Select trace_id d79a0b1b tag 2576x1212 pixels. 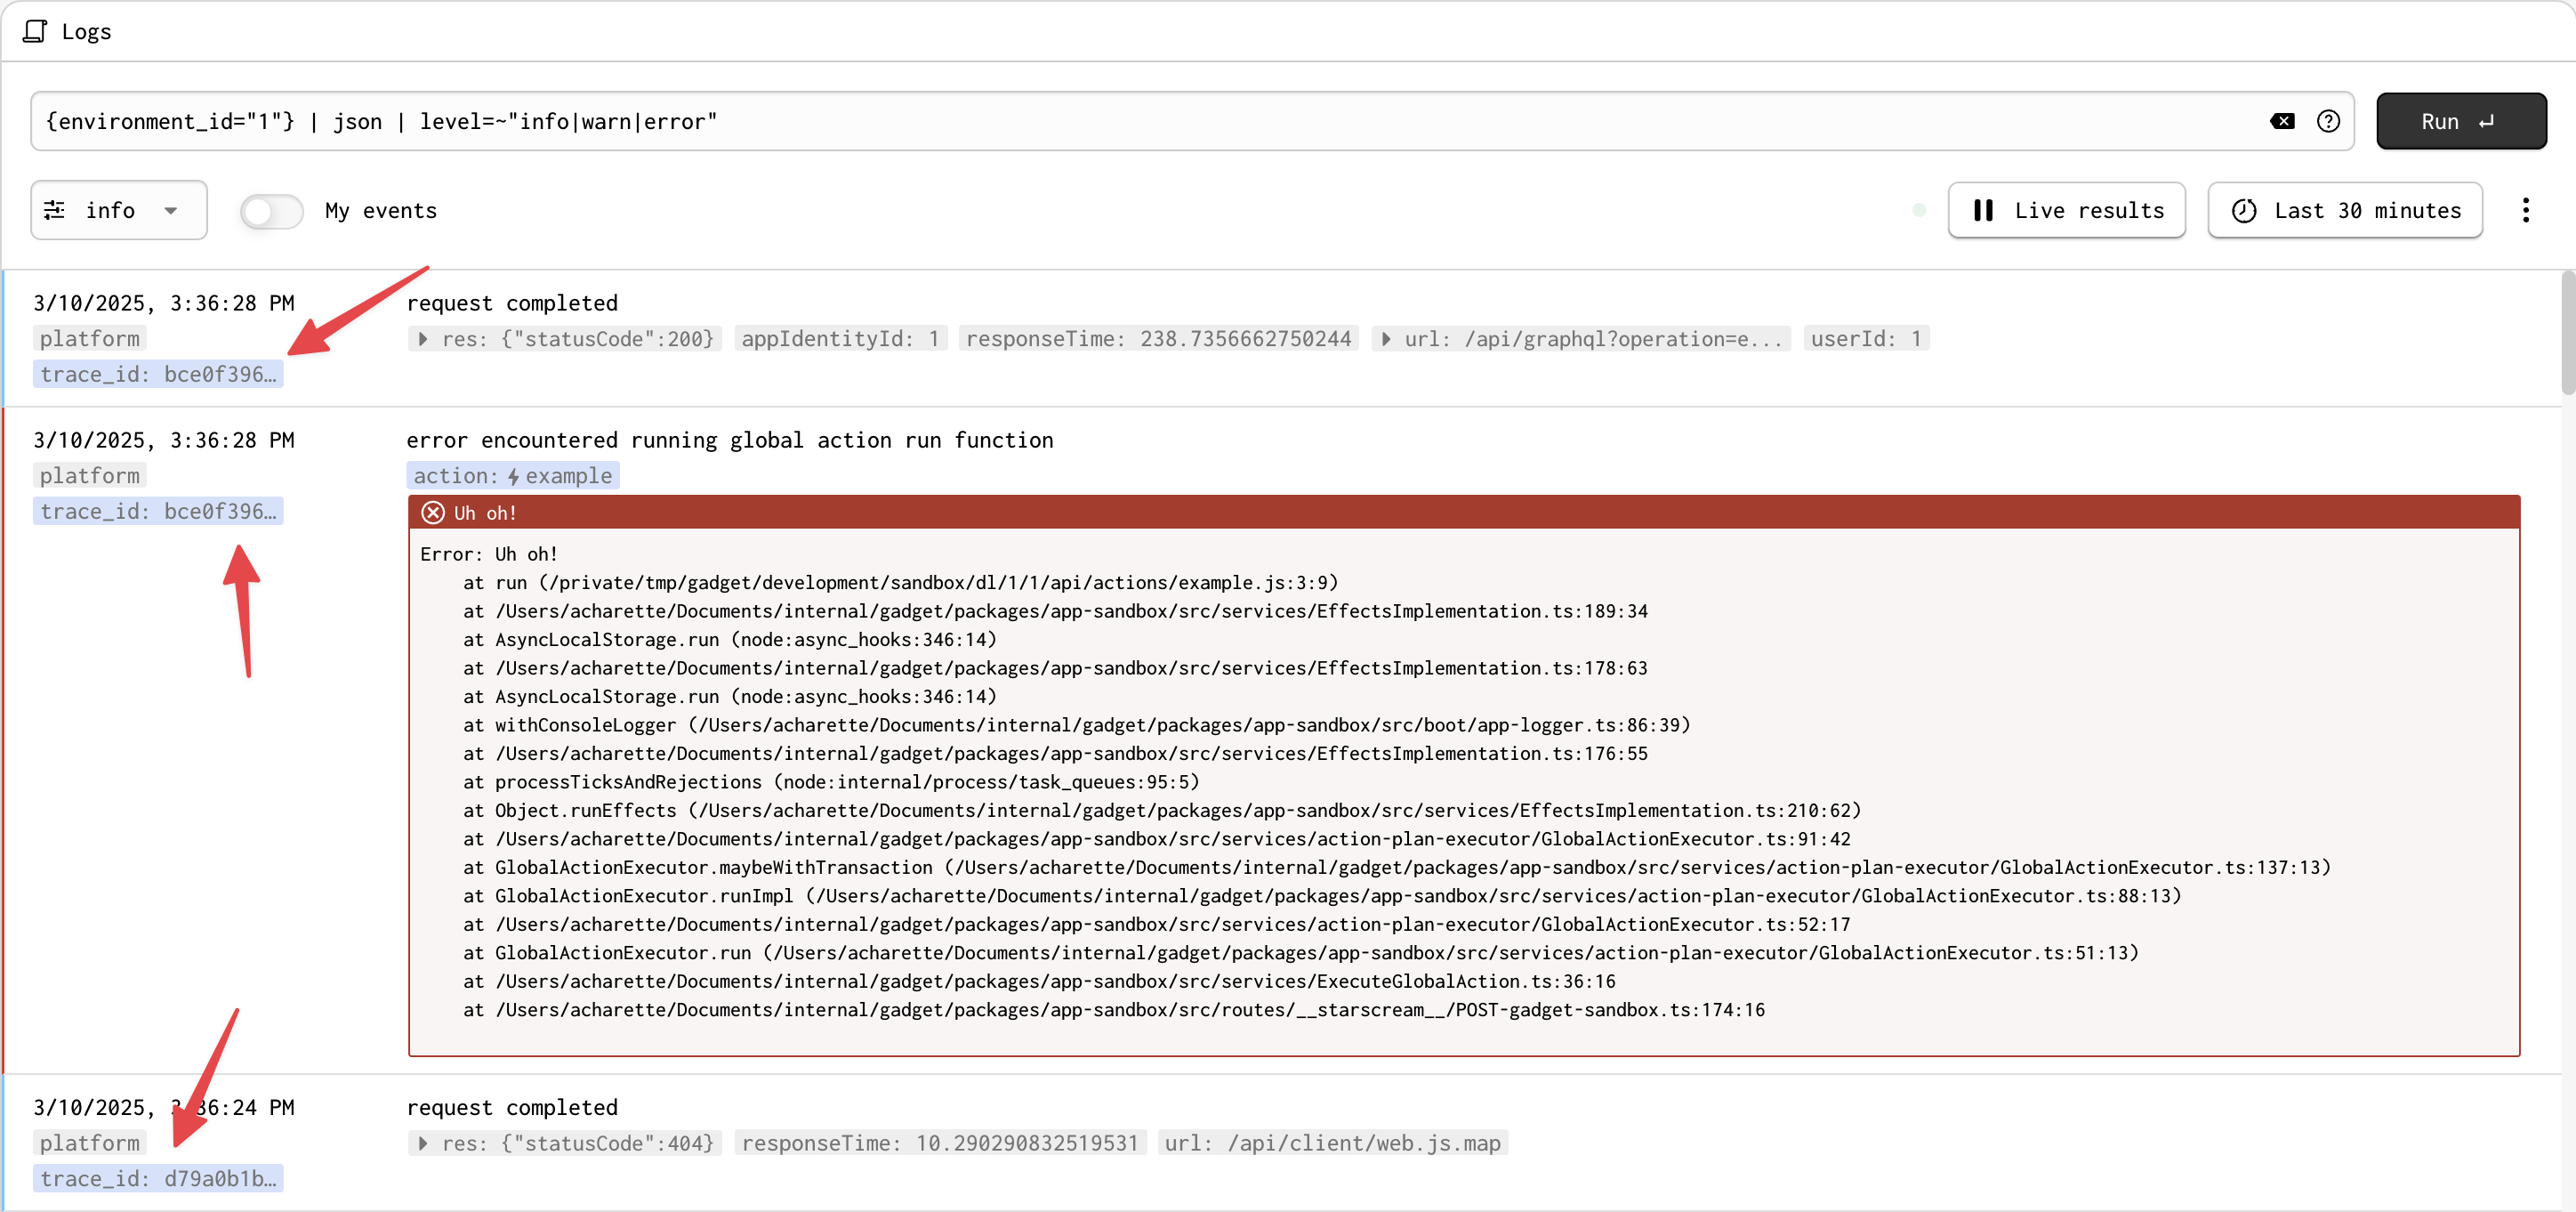coord(158,1178)
